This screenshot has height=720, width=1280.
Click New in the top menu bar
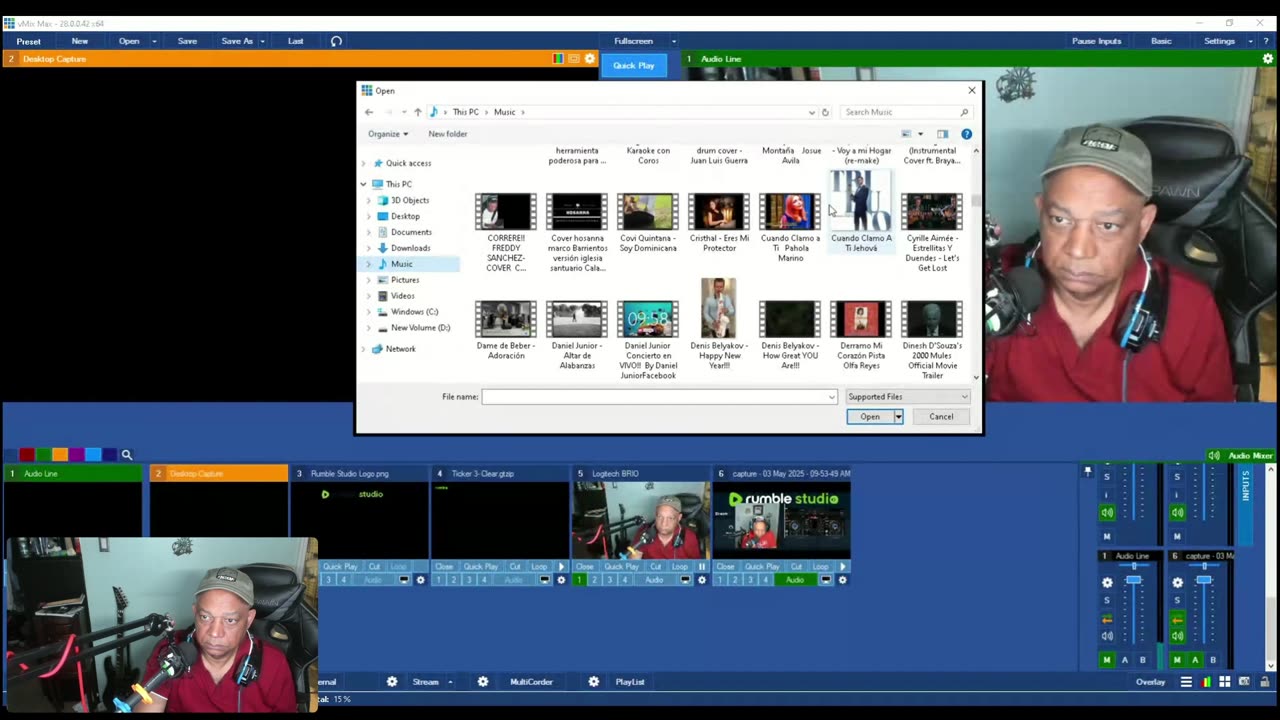[x=80, y=41]
